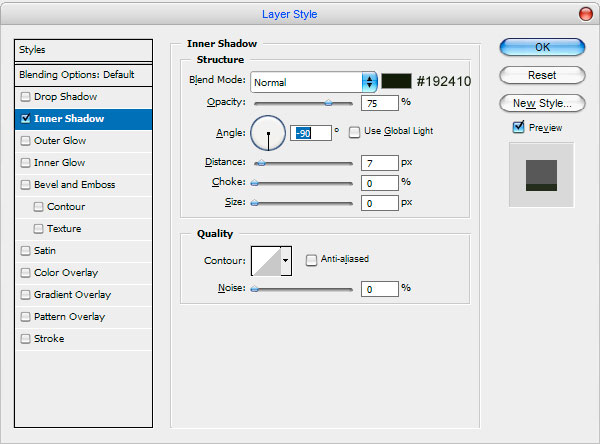Click the Distance value field
The image size is (600, 444).
pyautogui.click(x=380, y=163)
